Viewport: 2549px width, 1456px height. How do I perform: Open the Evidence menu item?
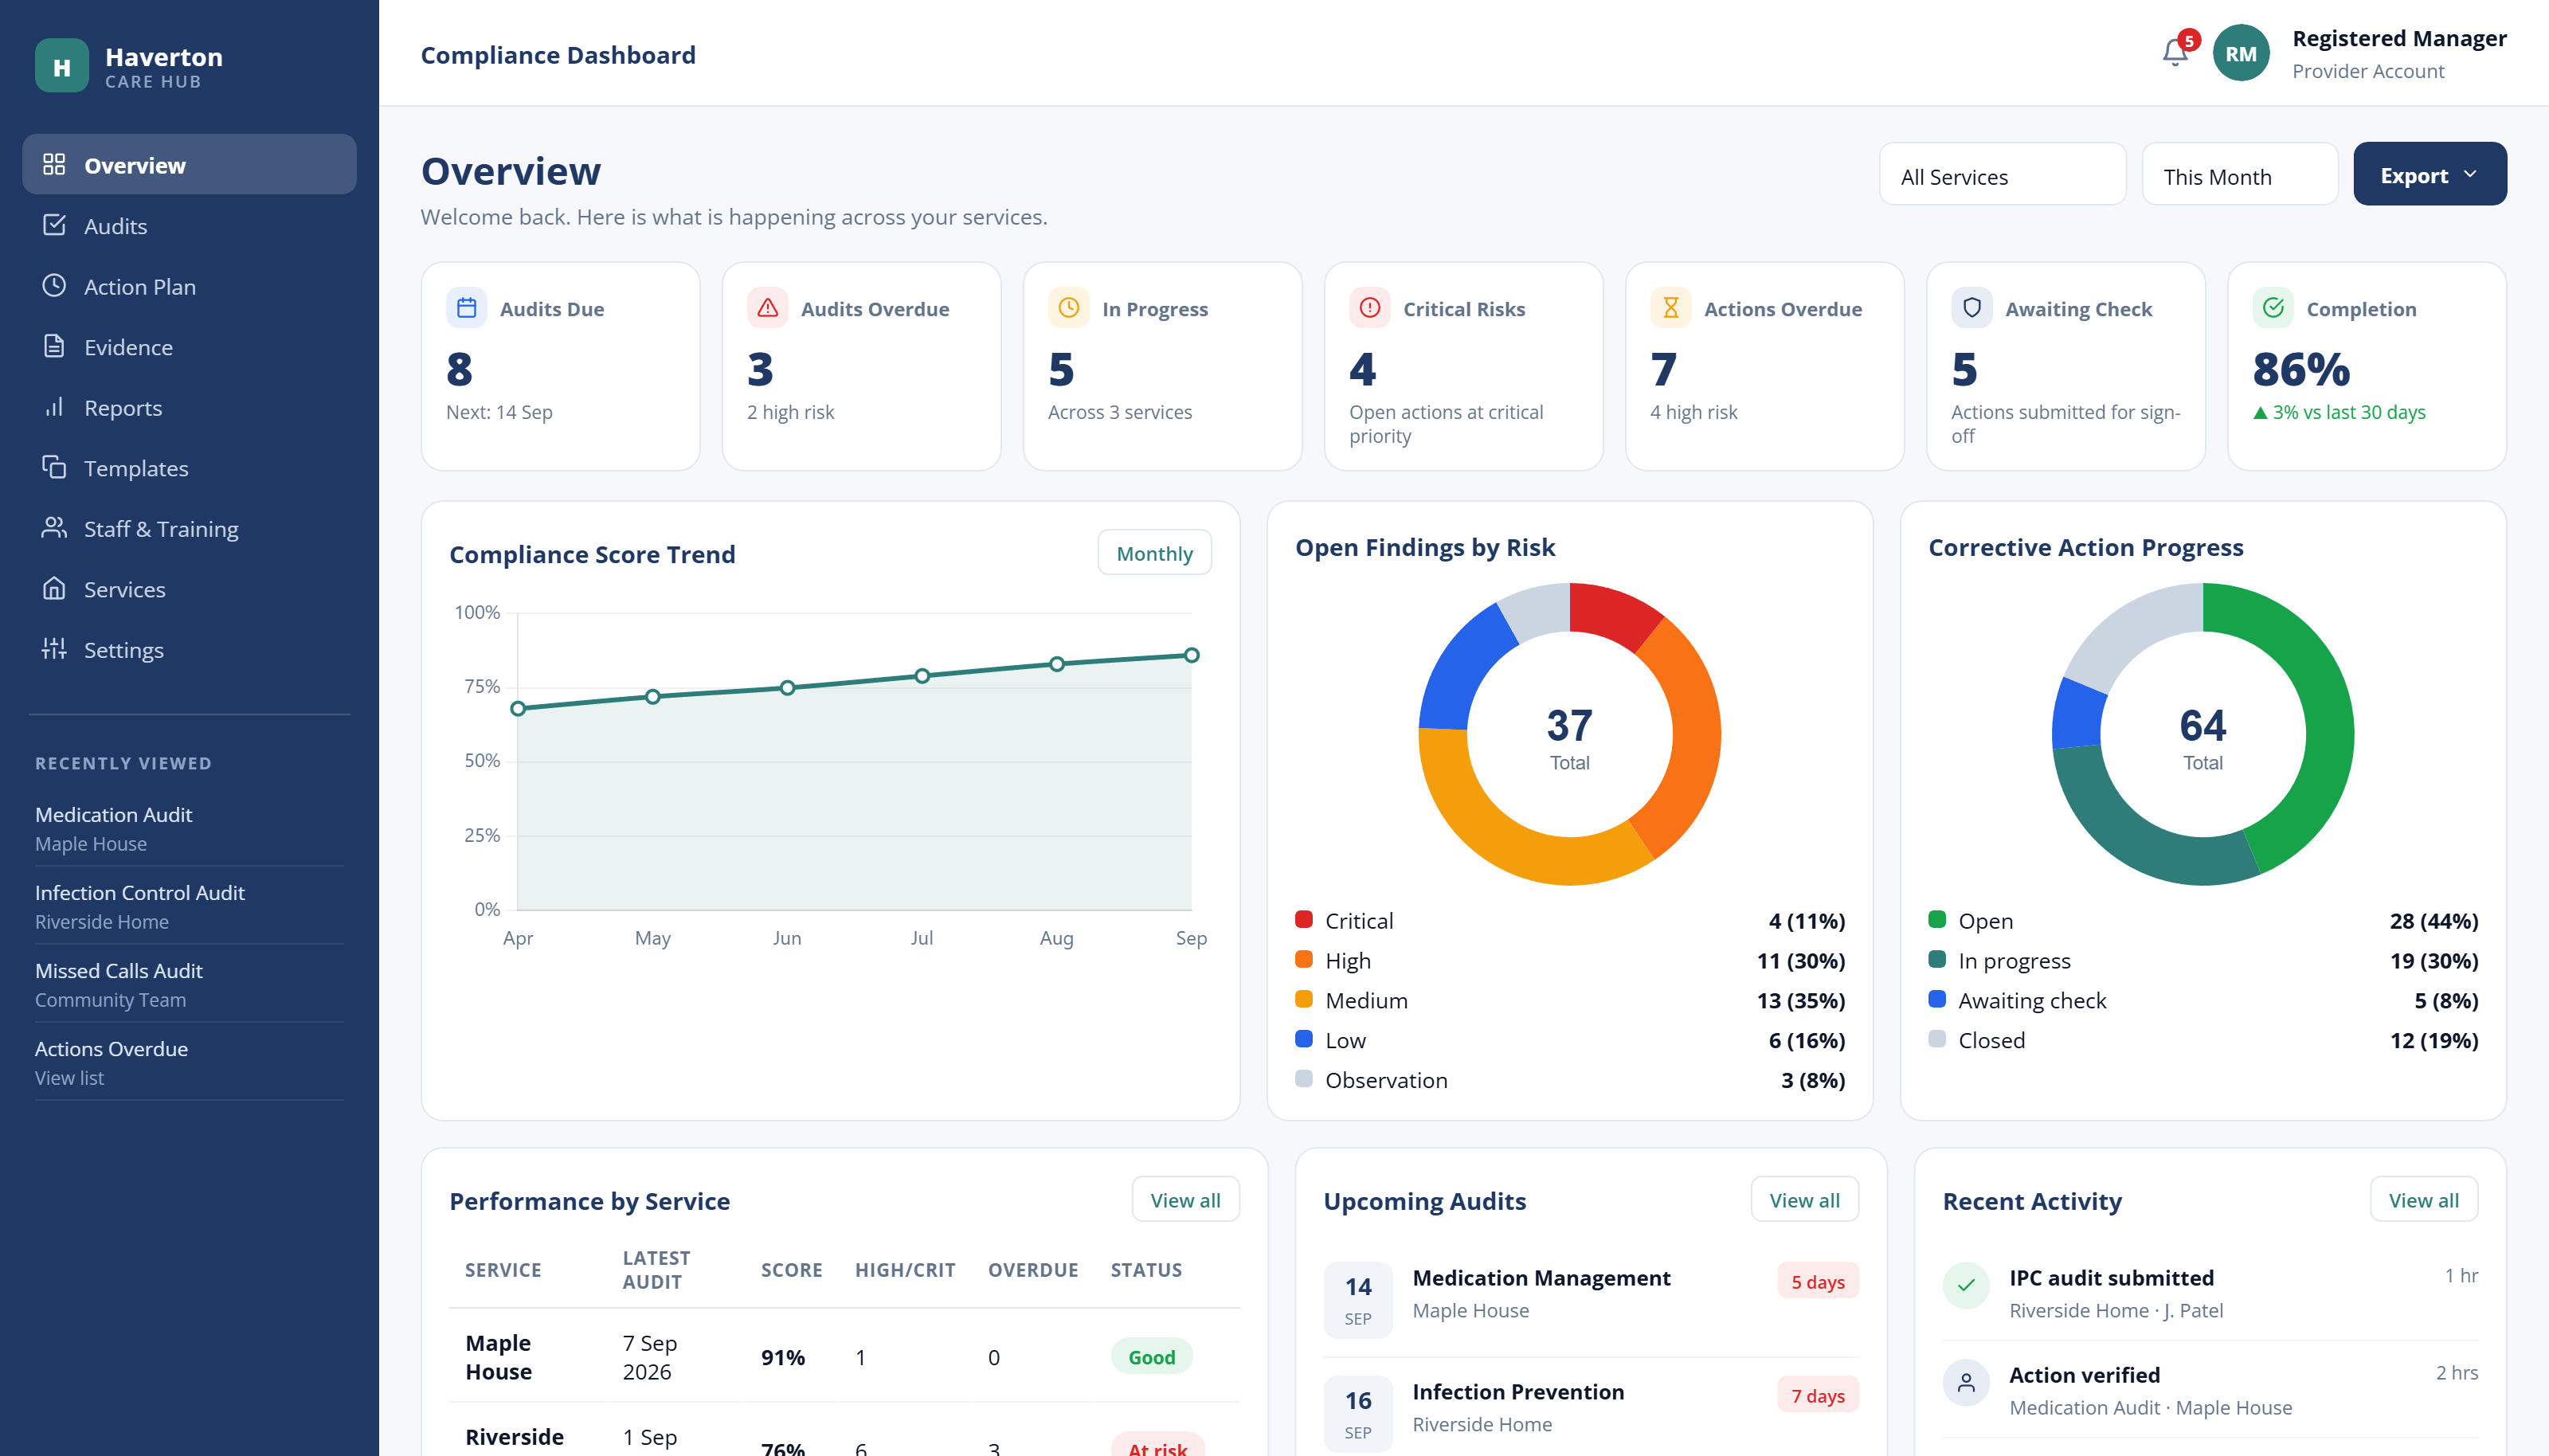pos(189,346)
